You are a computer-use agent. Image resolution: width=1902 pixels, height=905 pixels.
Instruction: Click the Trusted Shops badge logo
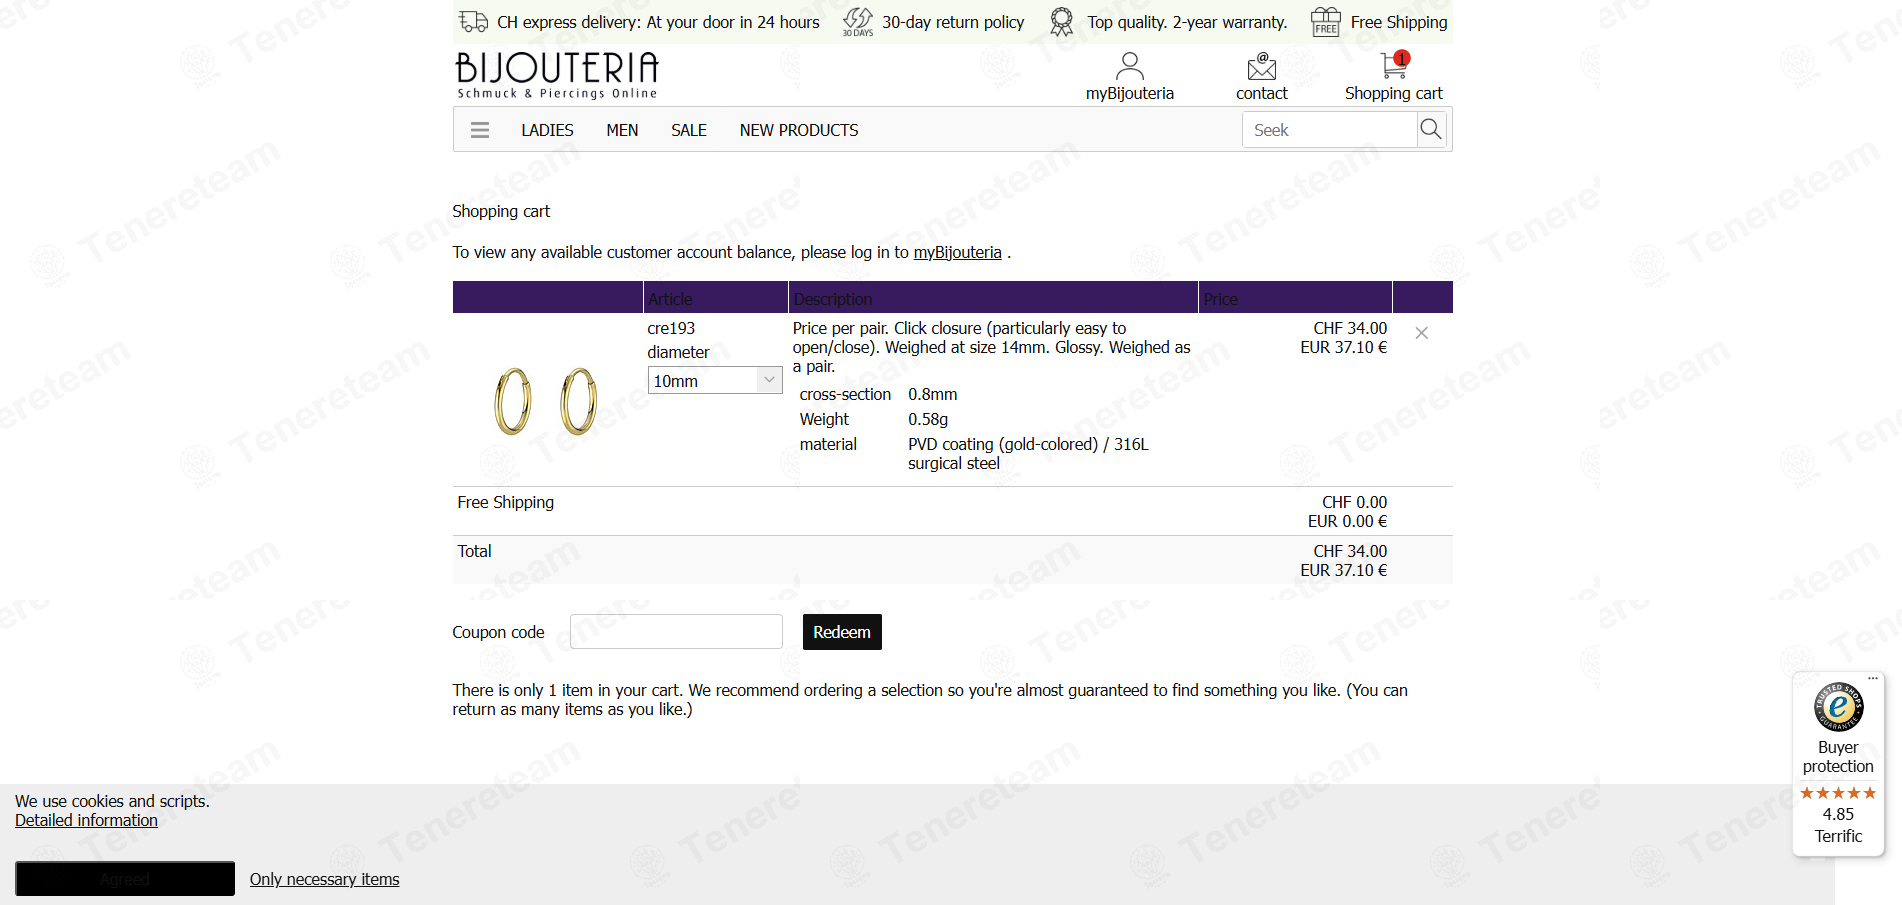click(1838, 707)
